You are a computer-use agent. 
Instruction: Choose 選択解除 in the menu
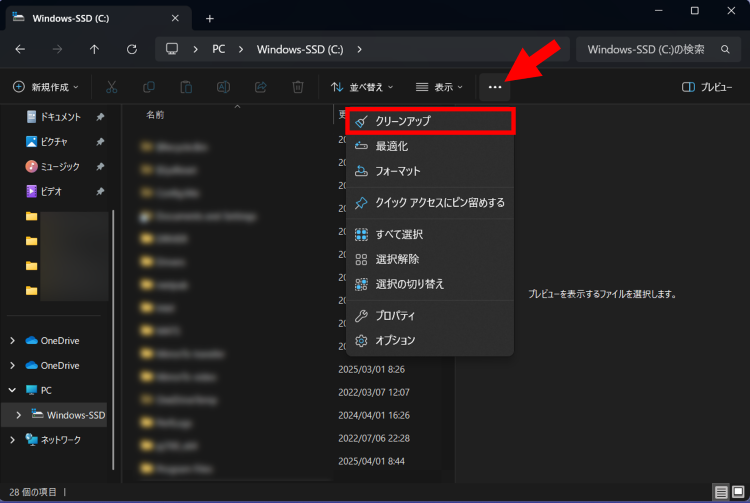(x=430, y=259)
